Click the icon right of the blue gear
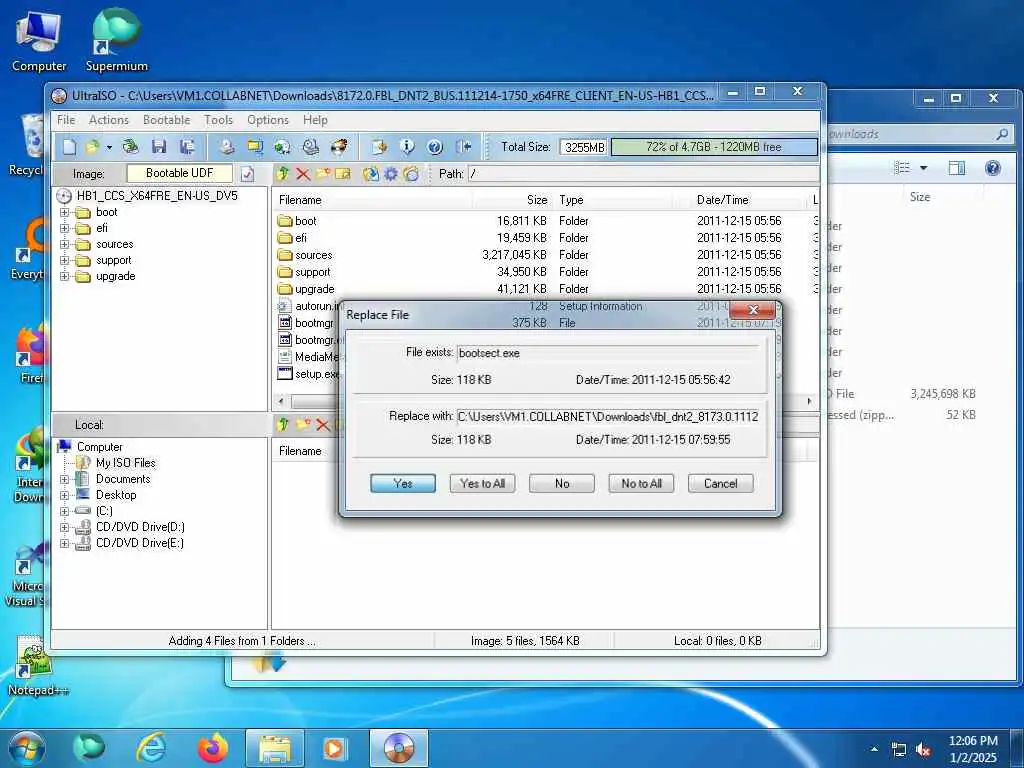Screen dimensions: 1024x768 [411, 174]
